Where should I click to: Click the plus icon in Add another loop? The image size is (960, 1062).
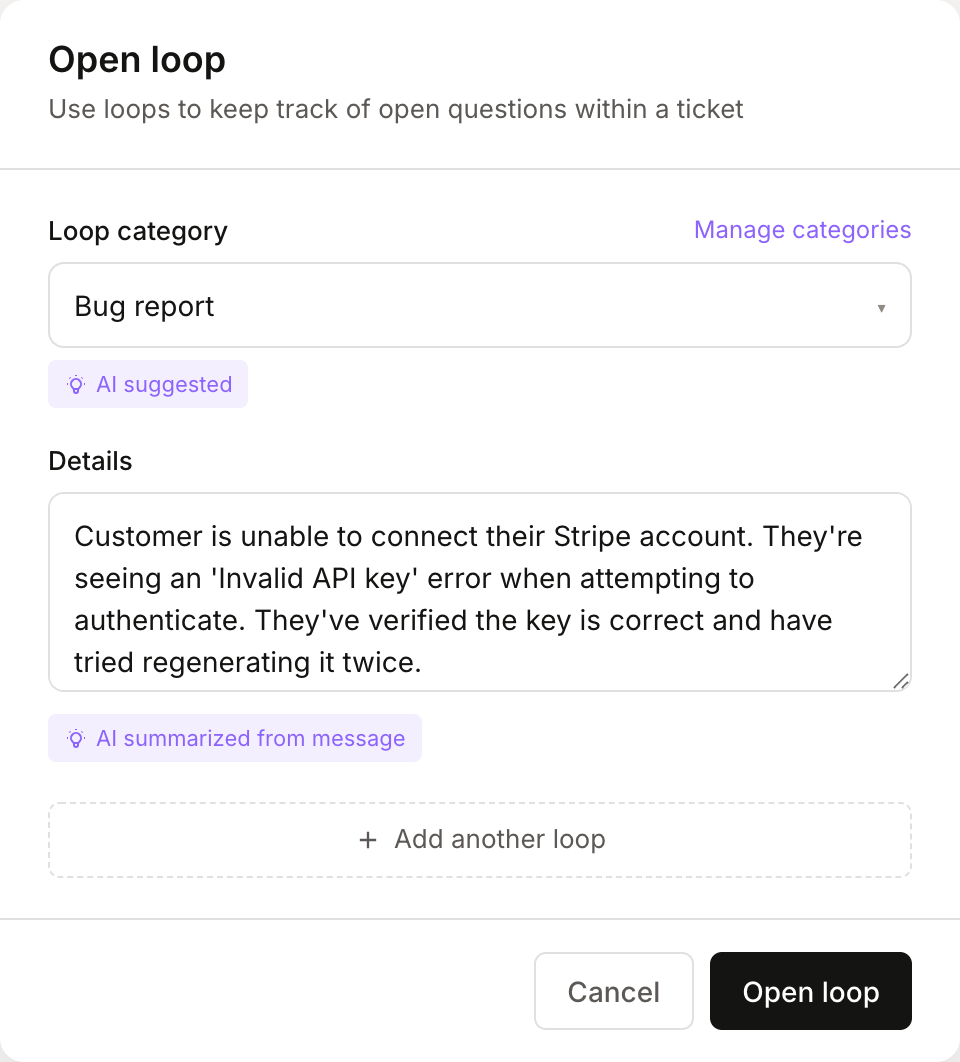[368, 840]
